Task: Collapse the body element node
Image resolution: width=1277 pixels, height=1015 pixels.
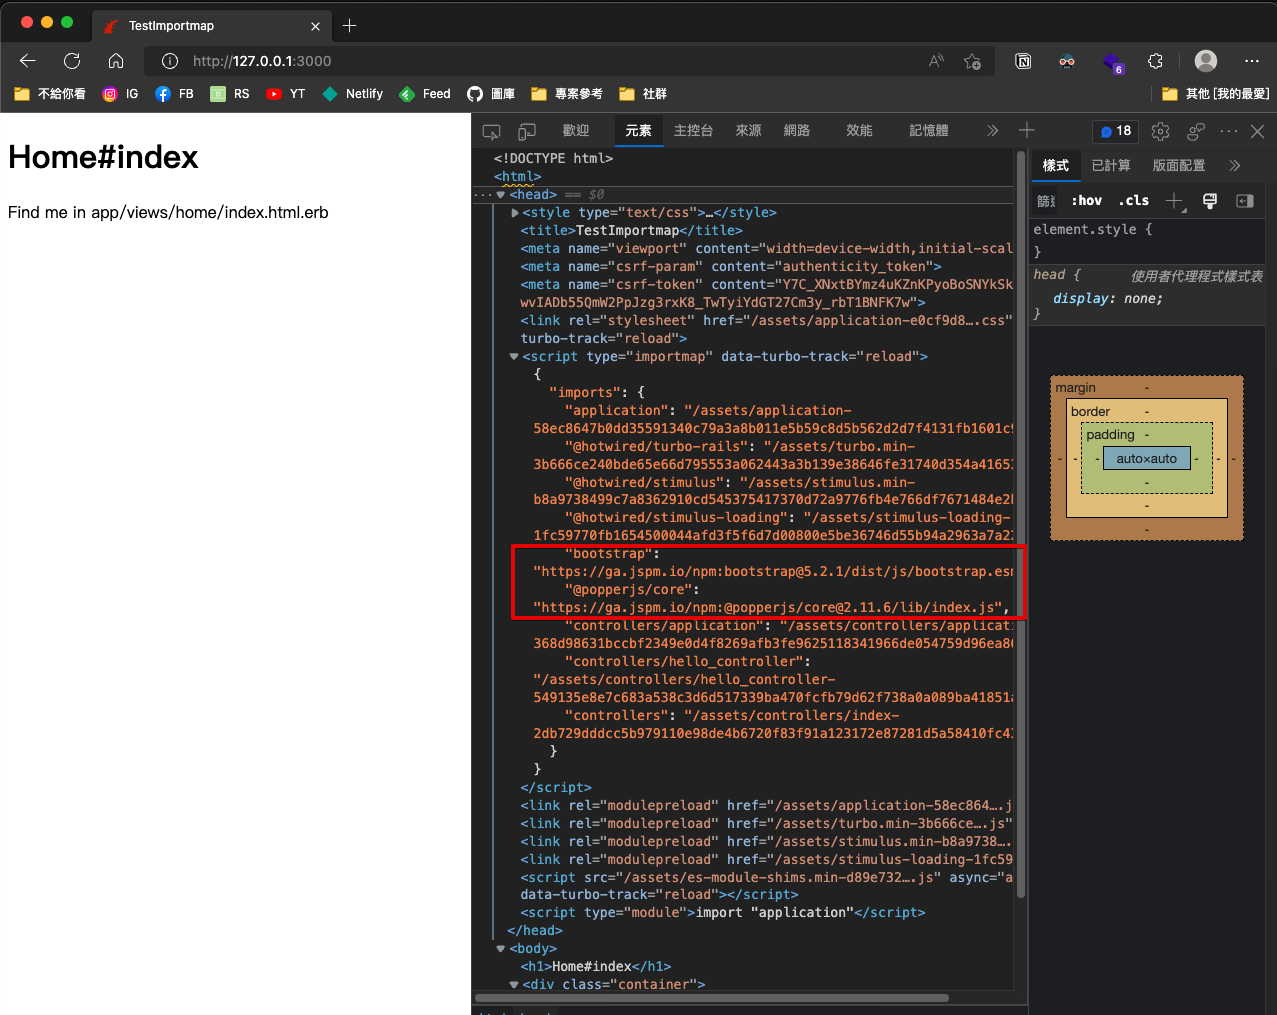Action: (x=501, y=949)
